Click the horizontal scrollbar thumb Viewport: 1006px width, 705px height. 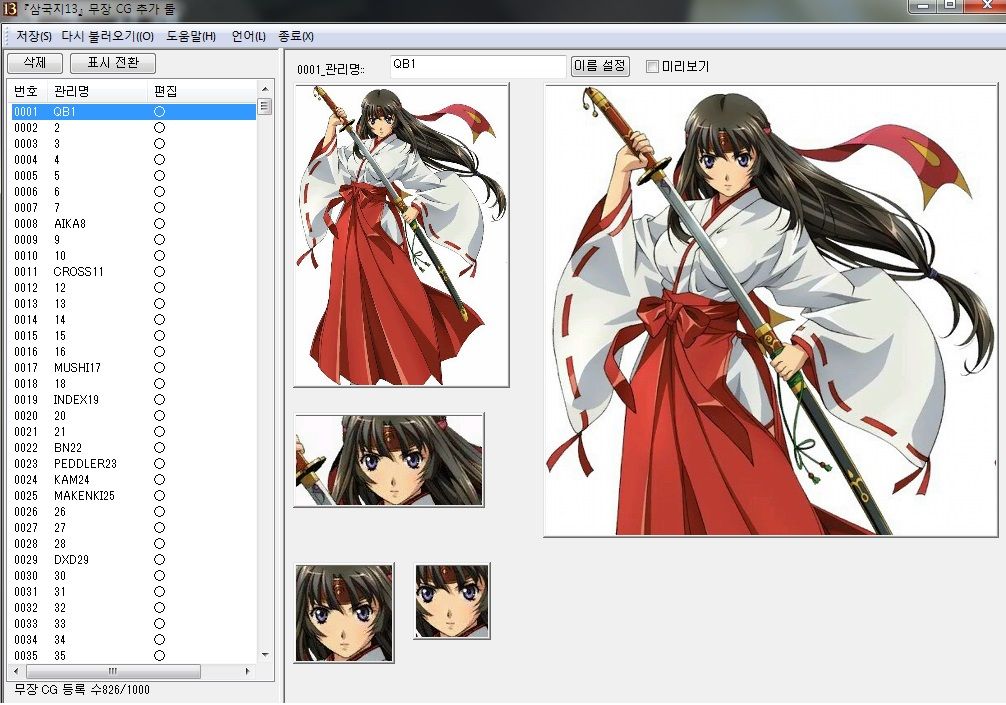click(x=113, y=671)
